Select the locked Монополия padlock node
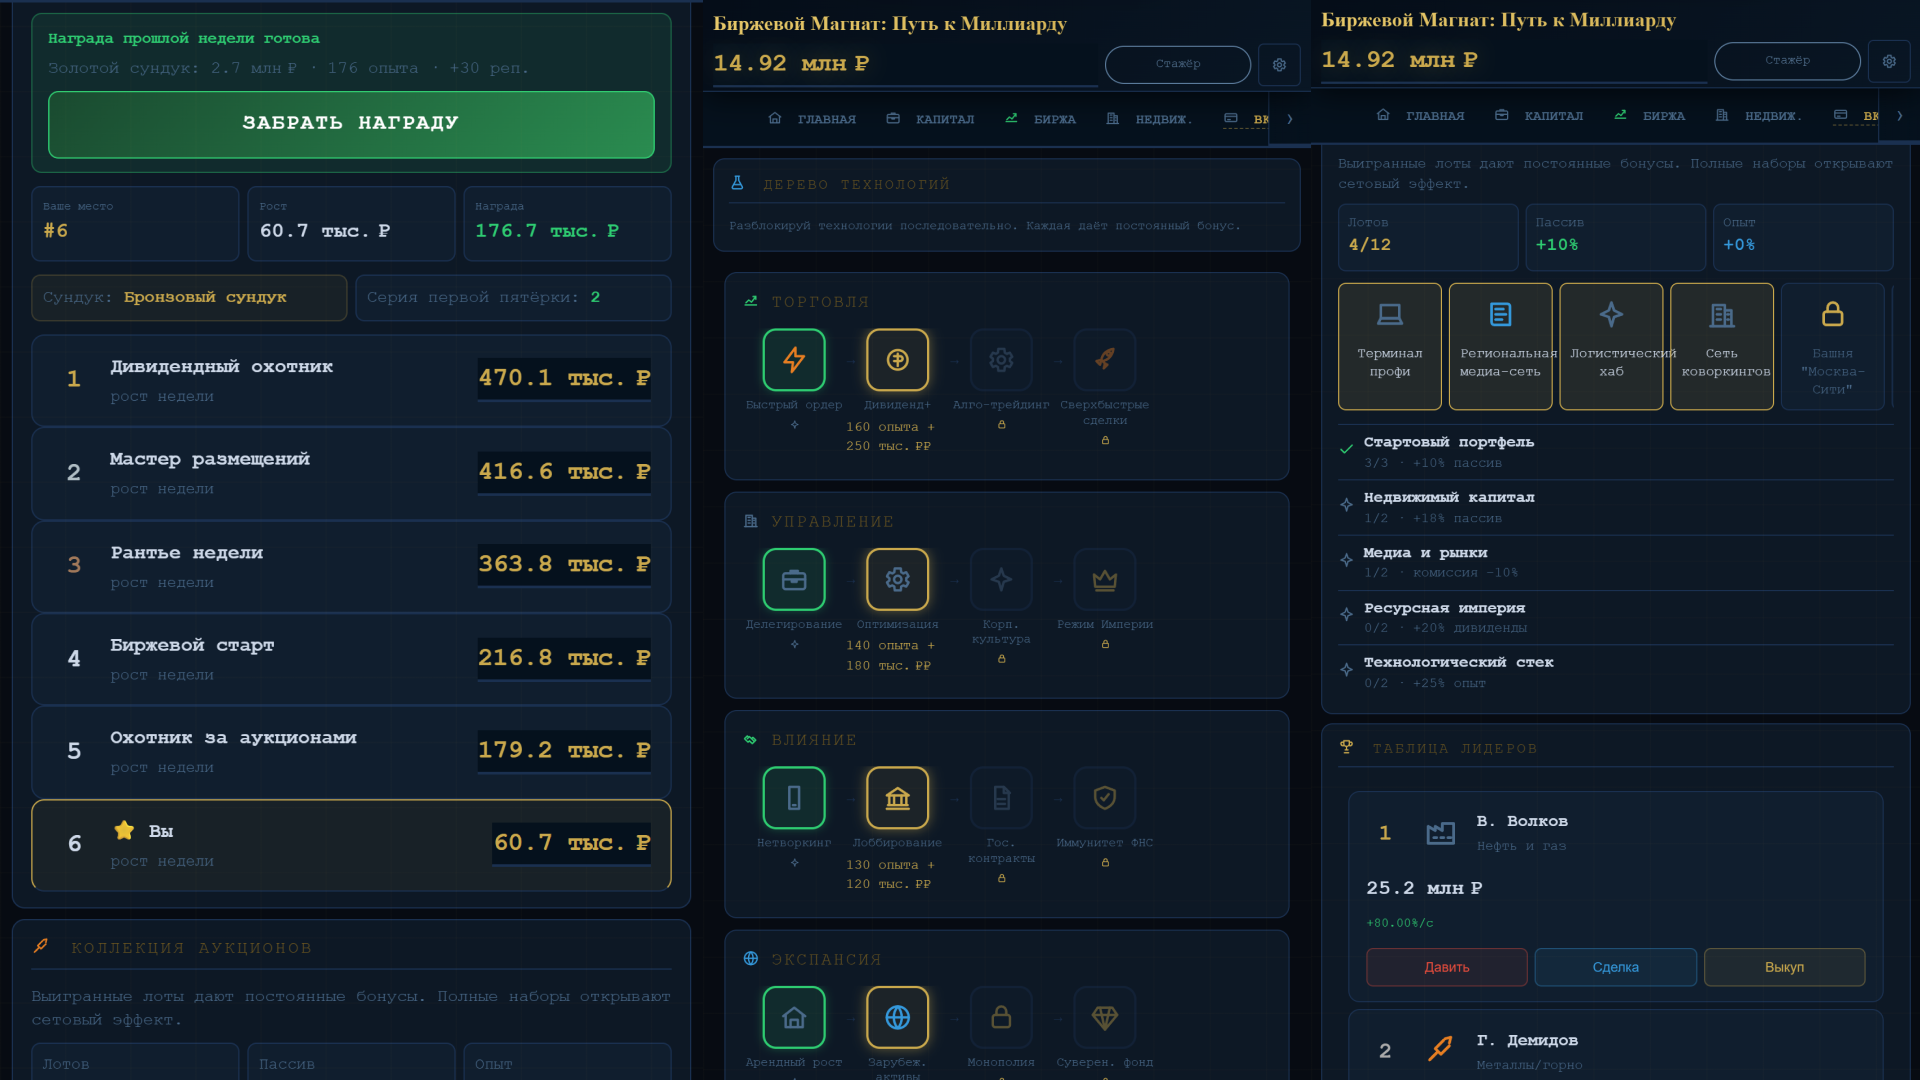This screenshot has width=1920, height=1080. [1001, 1017]
